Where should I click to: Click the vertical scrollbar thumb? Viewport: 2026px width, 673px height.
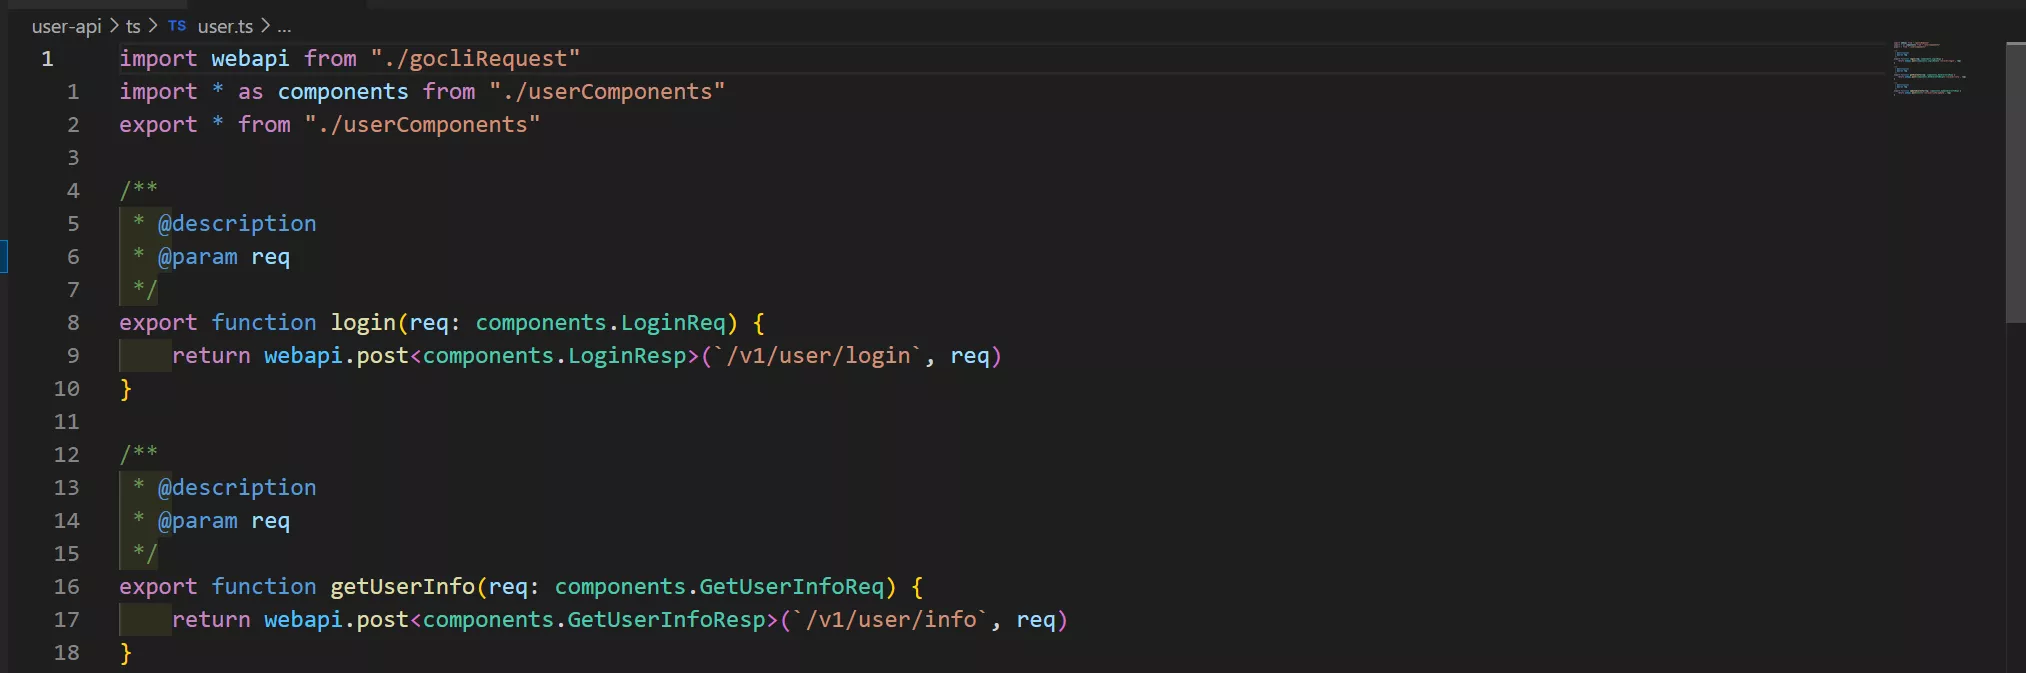click(x=2015, y=182)
